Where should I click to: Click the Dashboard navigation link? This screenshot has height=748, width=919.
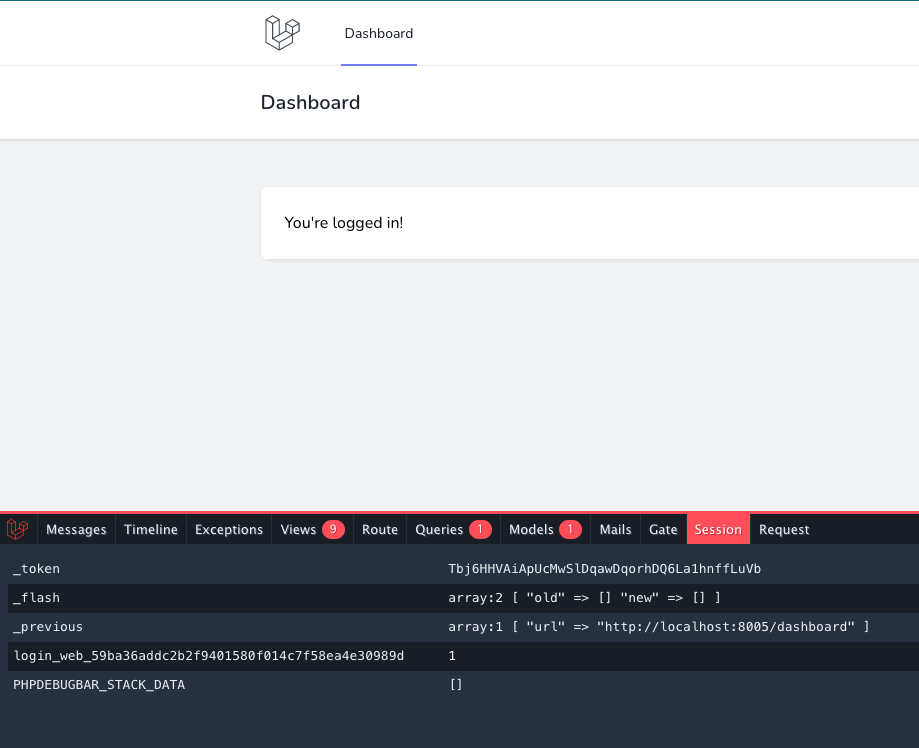pyautogui.click(x=378, y=33)
